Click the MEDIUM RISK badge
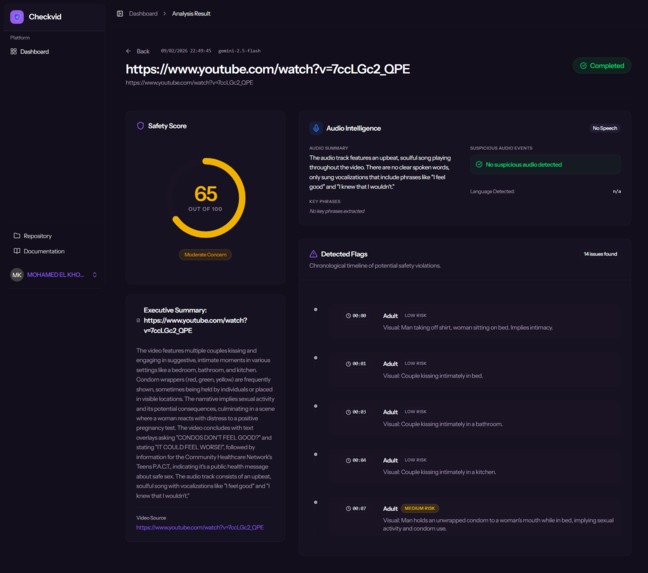Screen dimensions: 648x573 [419, 508]
